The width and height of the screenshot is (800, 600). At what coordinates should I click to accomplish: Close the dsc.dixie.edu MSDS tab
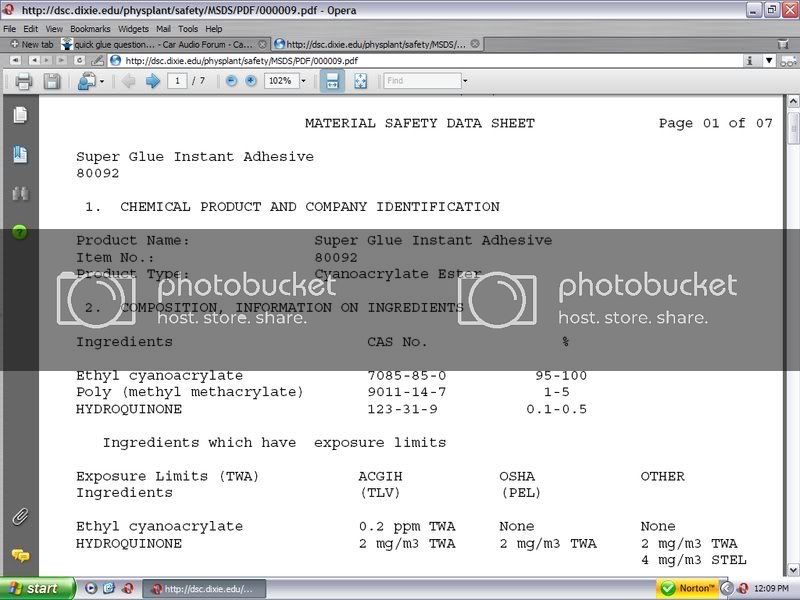(x=475, y=44)
